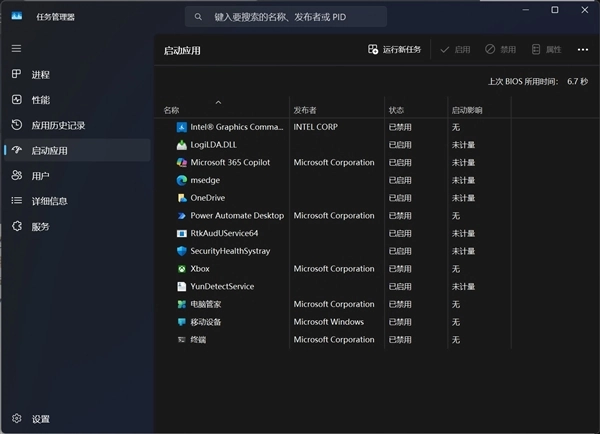
Task: Open the 服务 (Services) page
Action: [40, 227]
